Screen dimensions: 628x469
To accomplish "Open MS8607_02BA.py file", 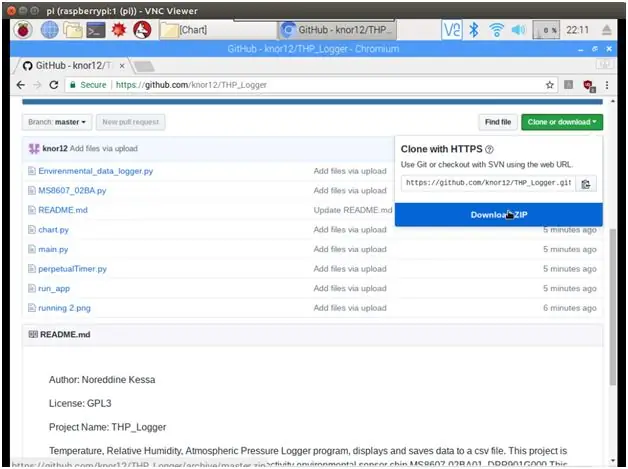I will pyautogui.click(x=72, y=191).
